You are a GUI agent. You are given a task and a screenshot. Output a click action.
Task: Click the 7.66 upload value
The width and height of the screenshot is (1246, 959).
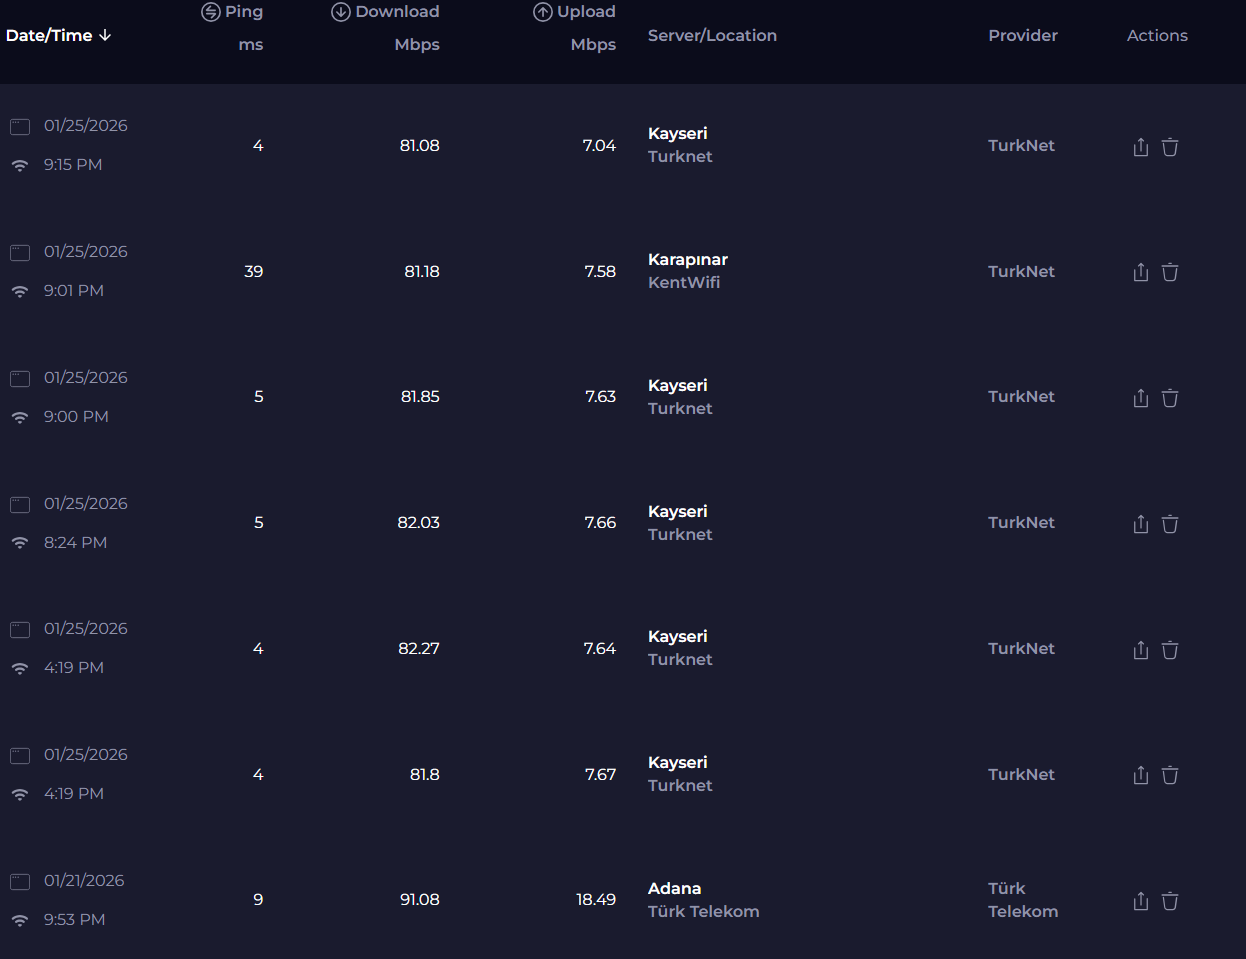(600, 522)
